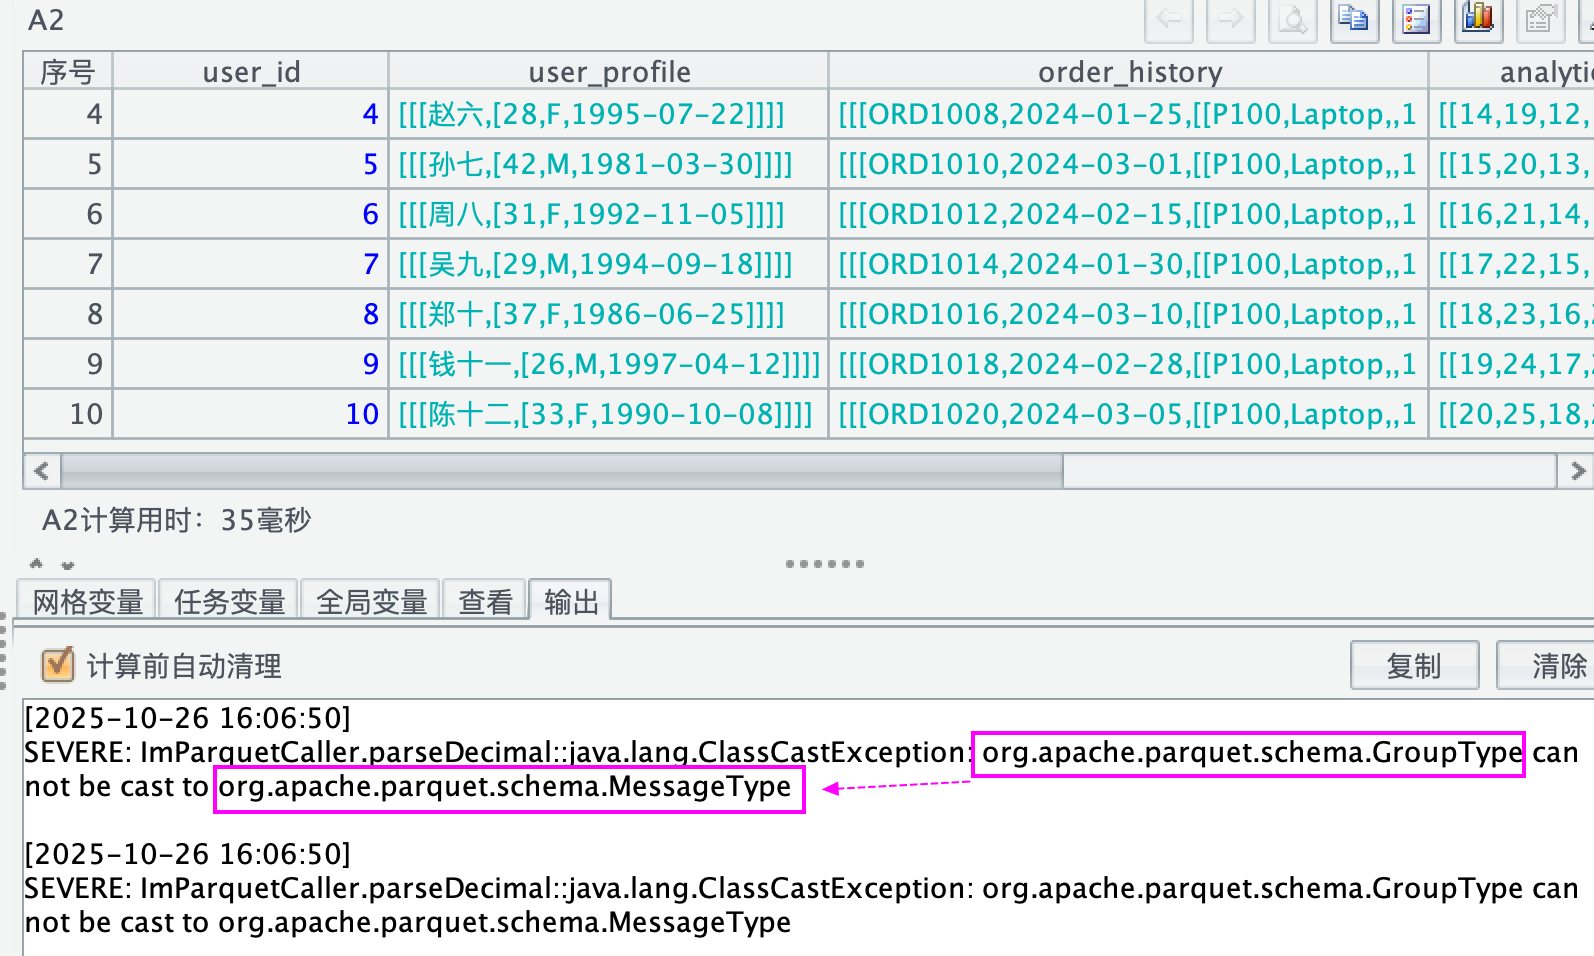Screen dimensions: 1594x956
Task: Click the A2计算用时：35毫秒 status text
Action: pyautogui.click(x=176, y=520)
